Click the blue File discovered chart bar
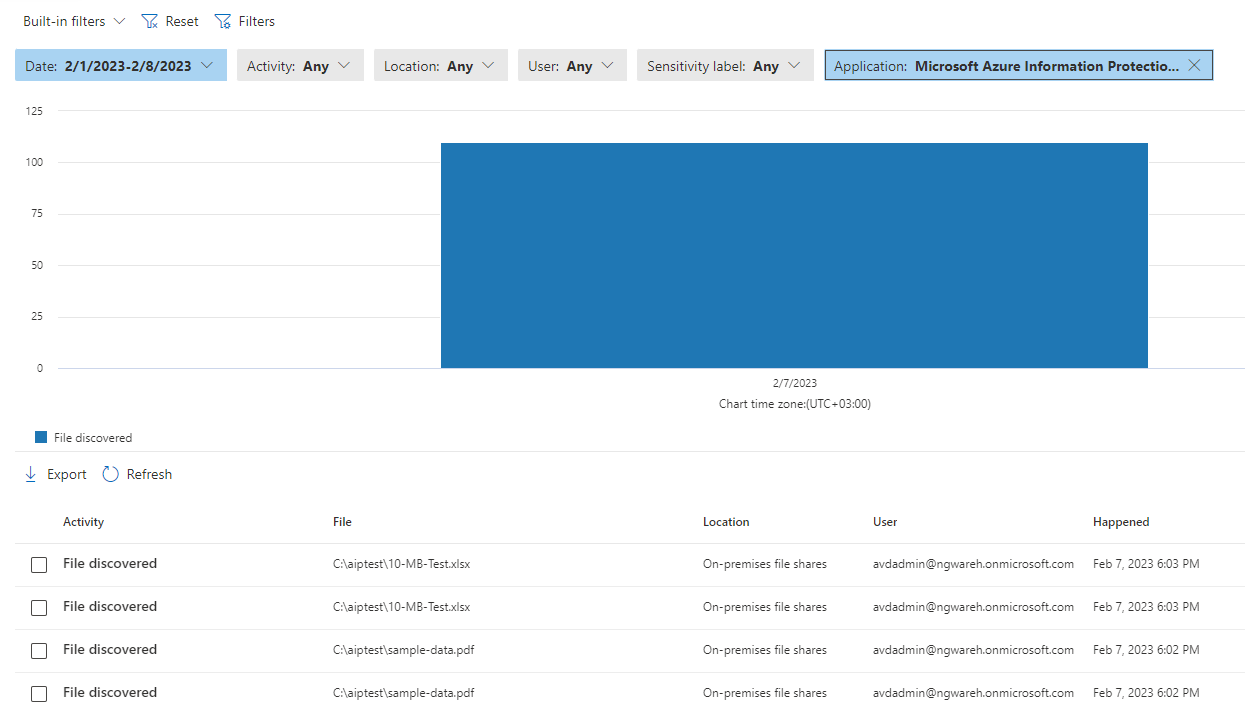The width and height of the screenshot is (1245, 703). click(794, 255)
